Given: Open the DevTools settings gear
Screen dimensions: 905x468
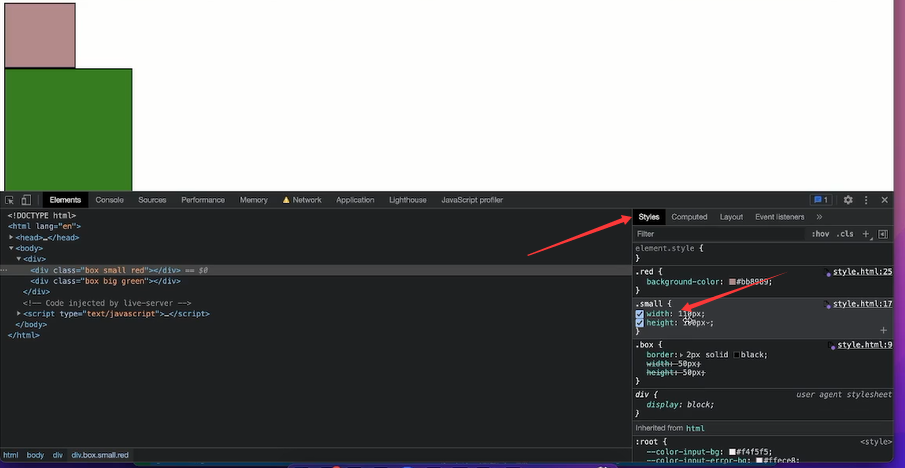Looking at the screenshot, I should click(848, 200).
